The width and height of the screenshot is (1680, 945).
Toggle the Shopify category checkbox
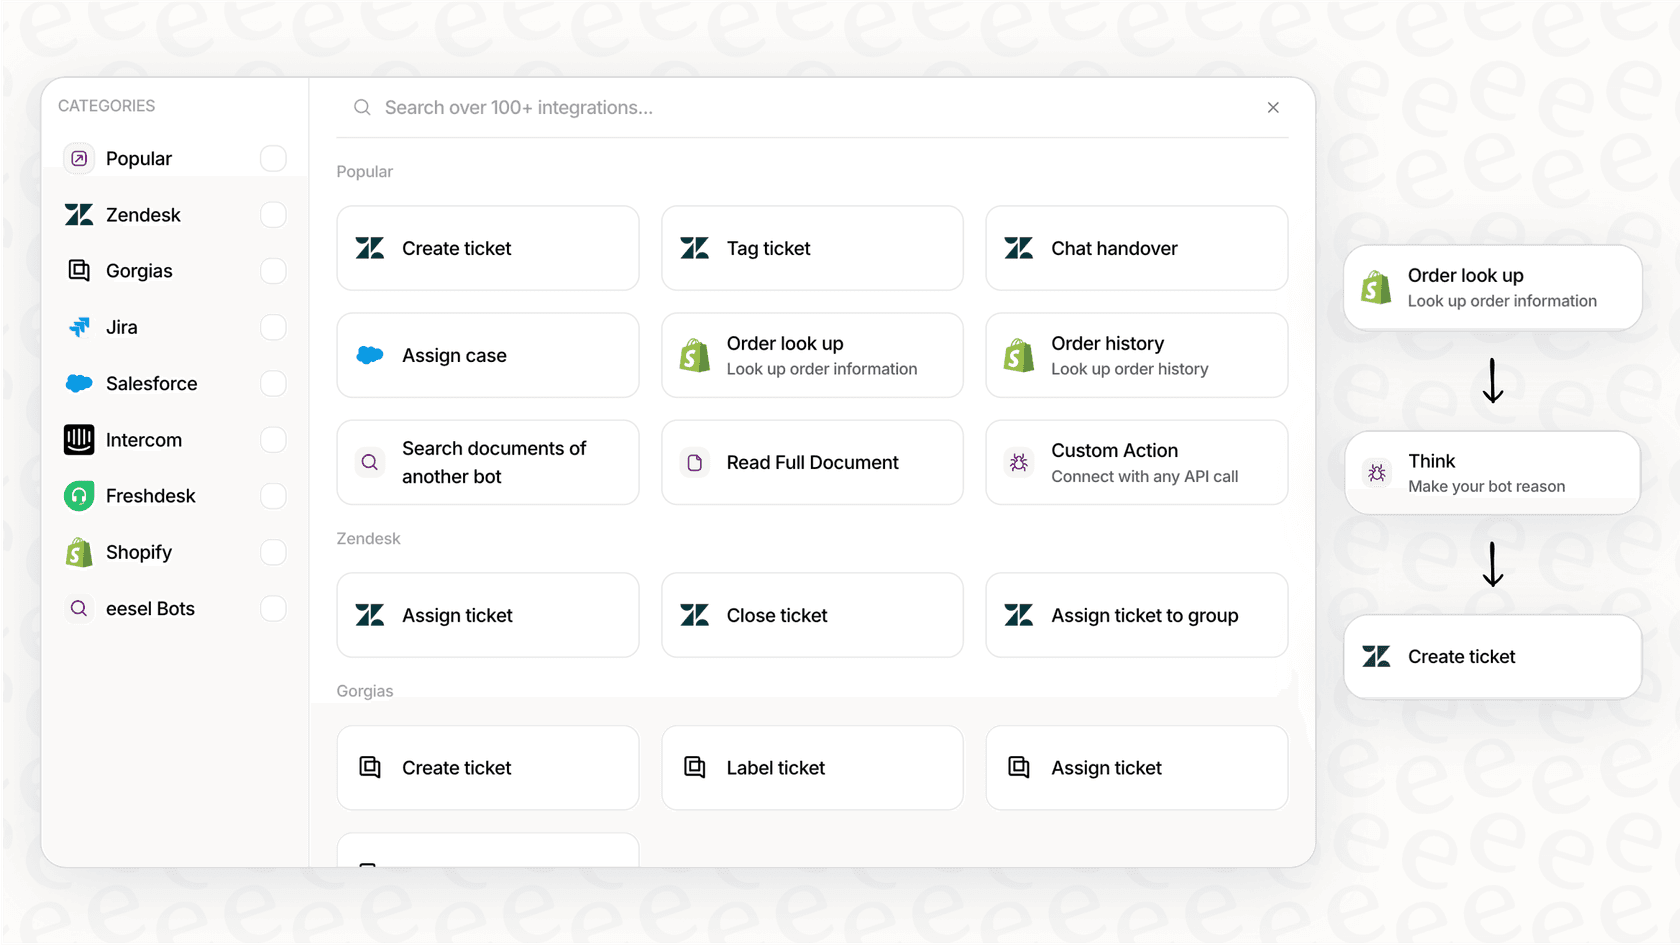click(273, 552)
